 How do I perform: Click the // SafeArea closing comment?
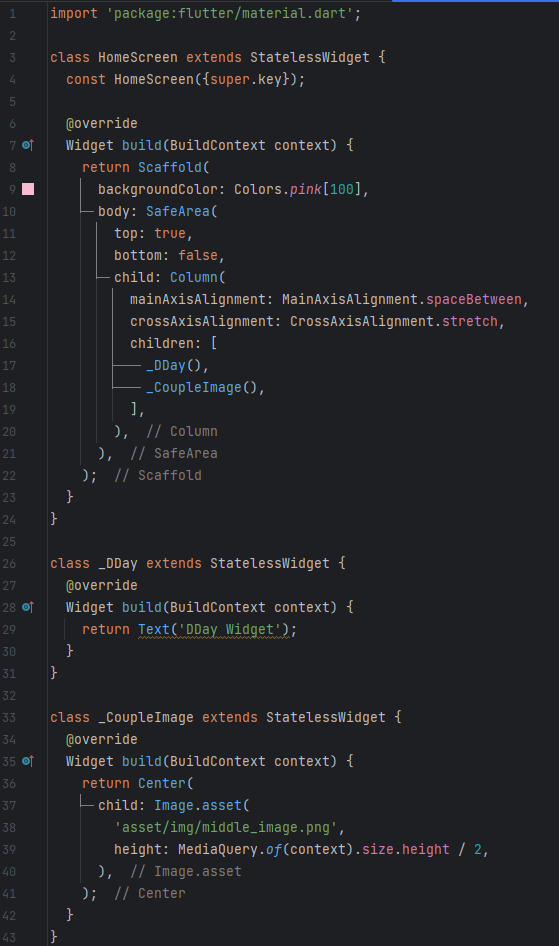(174, 453)
